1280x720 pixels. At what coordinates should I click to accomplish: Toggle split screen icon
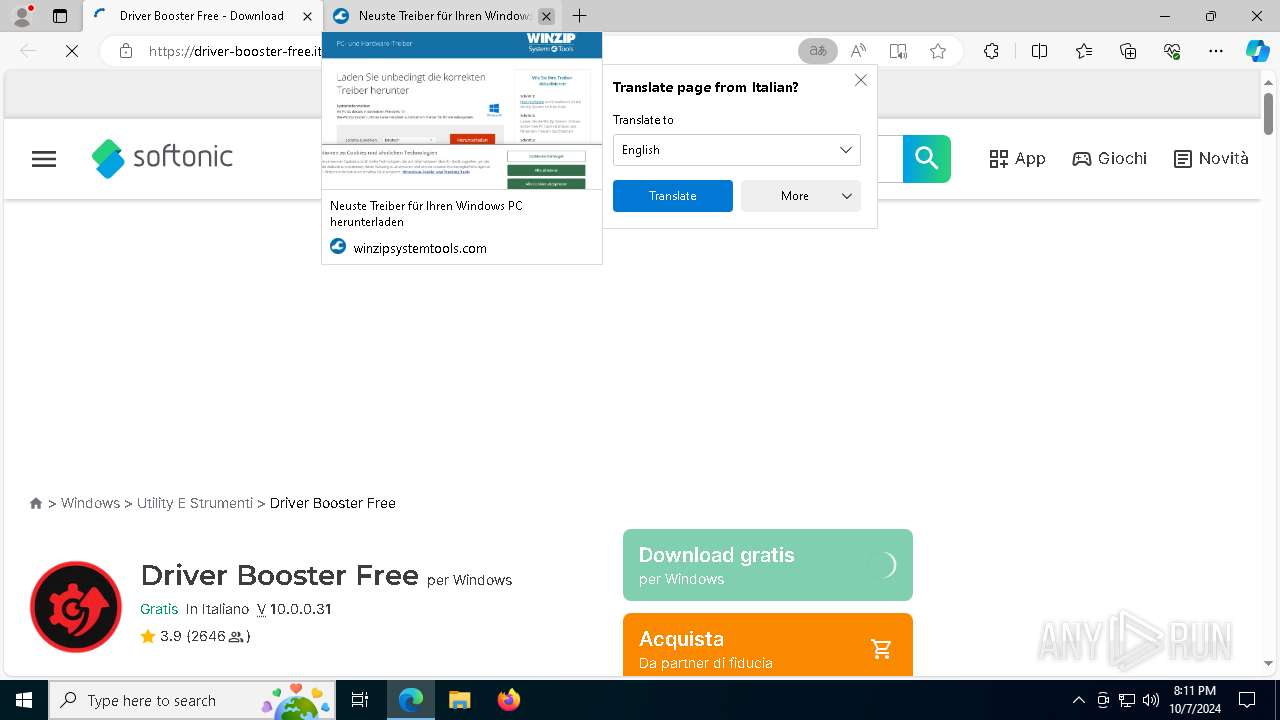click(1039, 51)
